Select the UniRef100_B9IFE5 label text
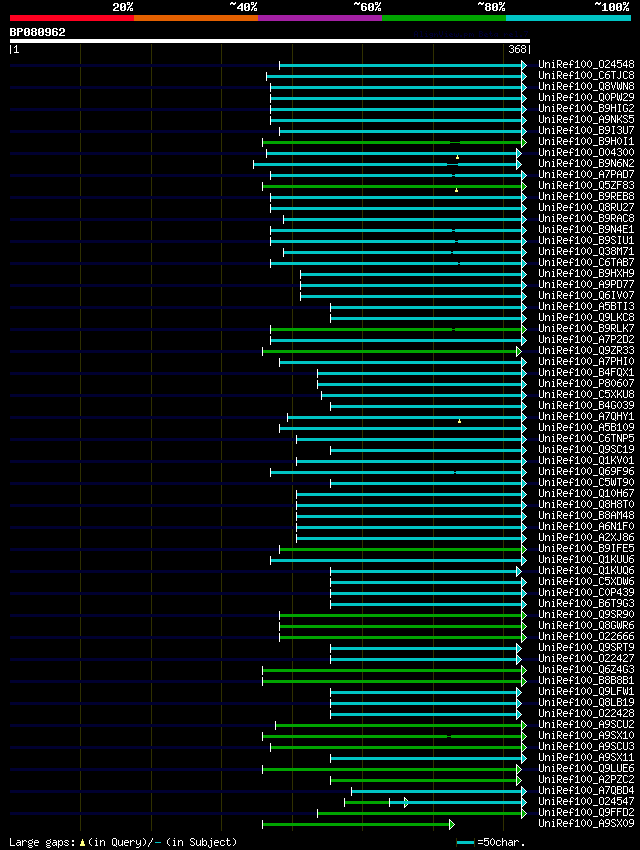The image size is (640, 850). click(586, 548)
